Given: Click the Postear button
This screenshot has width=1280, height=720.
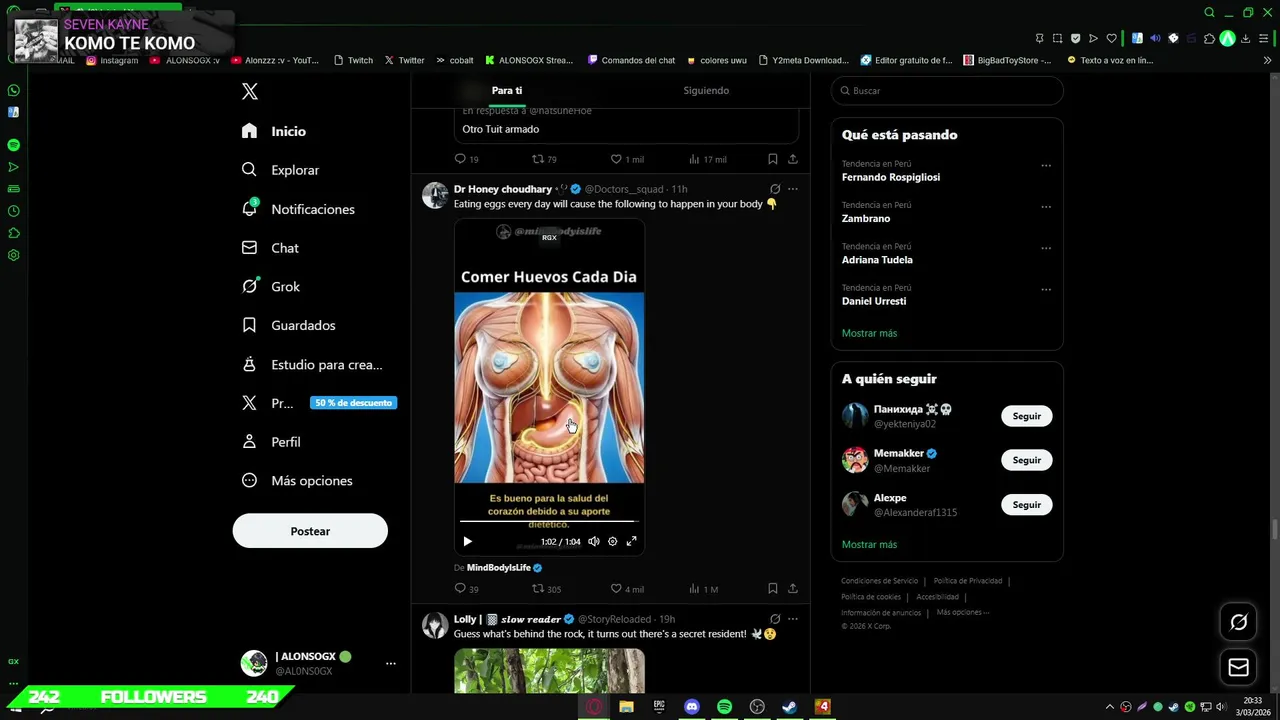Looking at the screenshot, I should [310, 531].
